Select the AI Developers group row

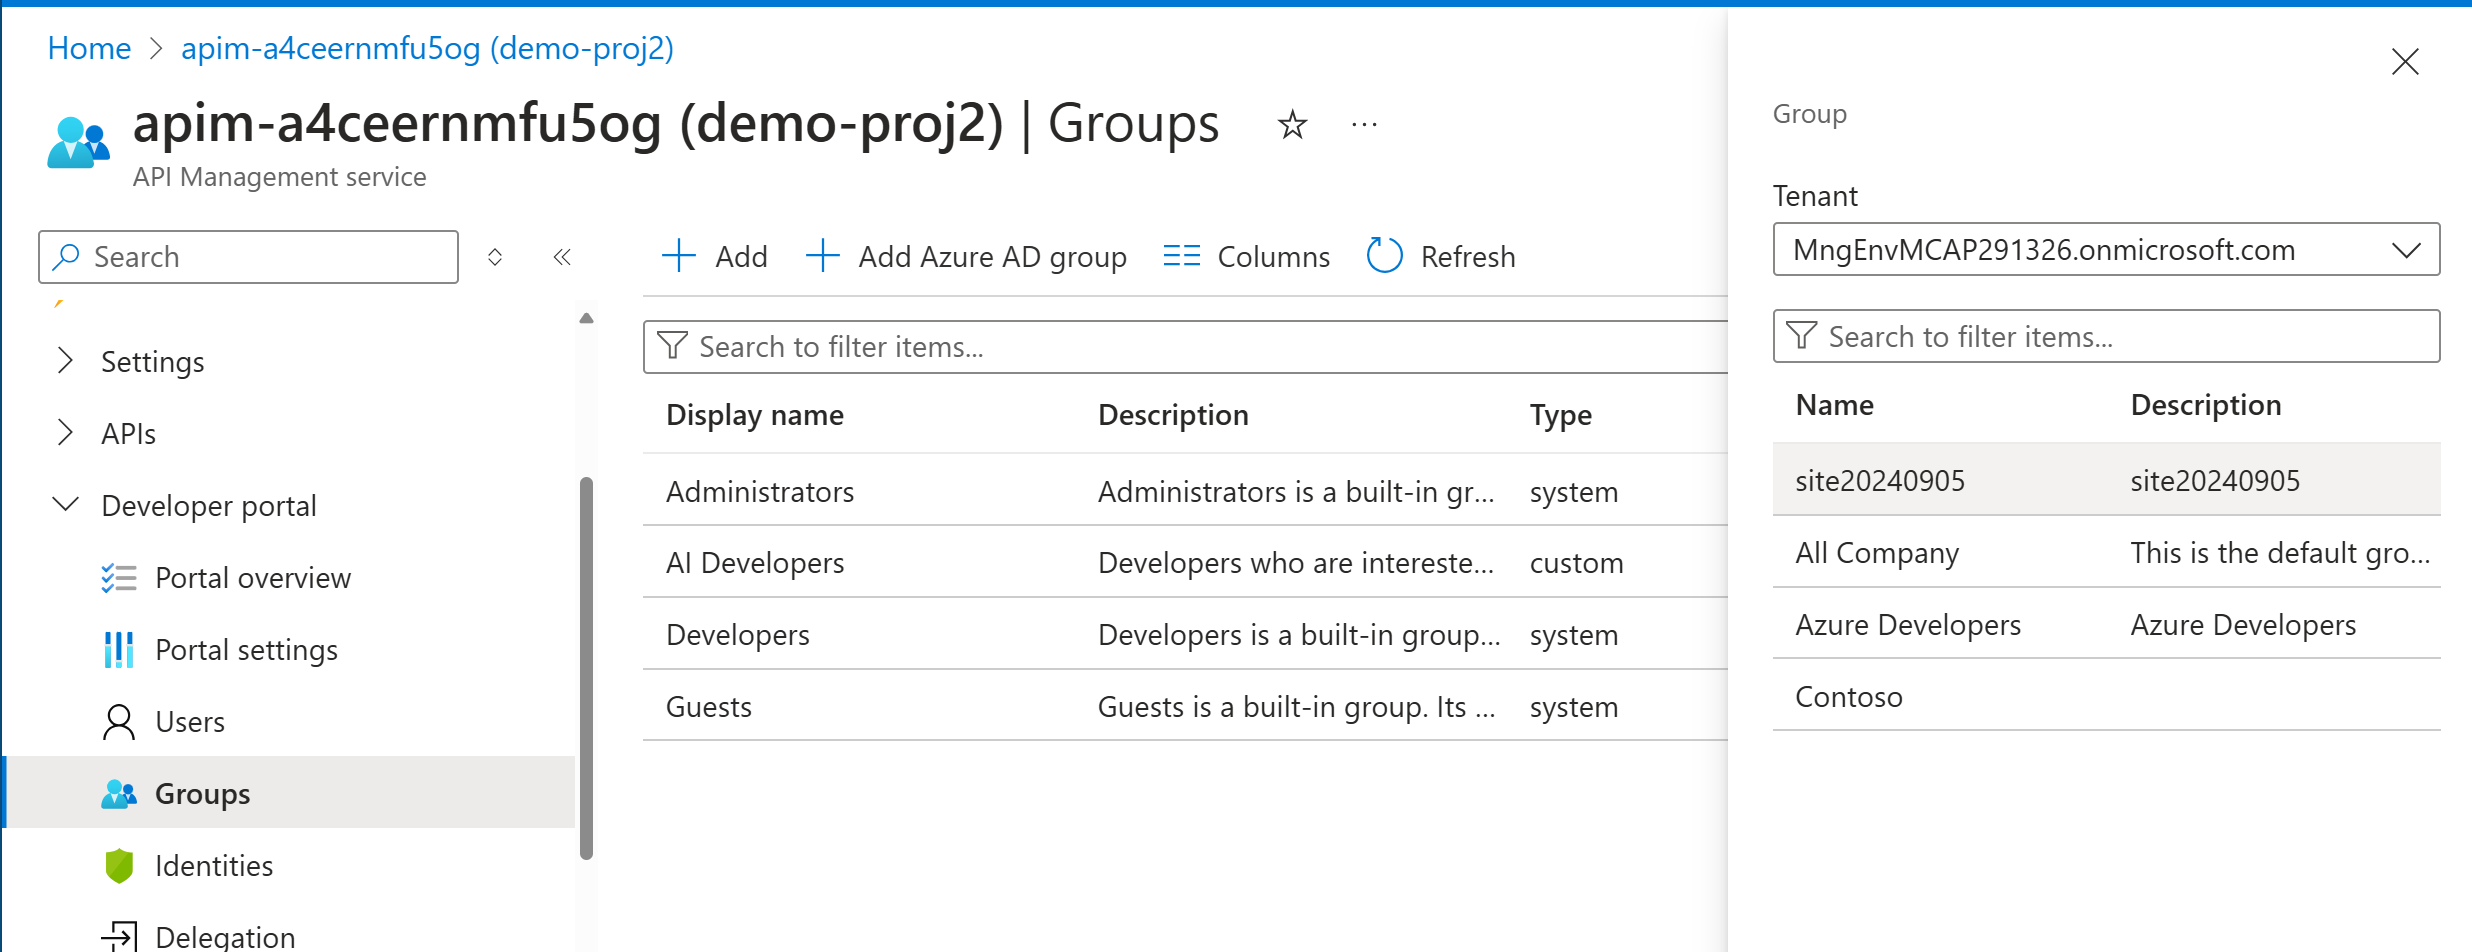(1185, 563)
